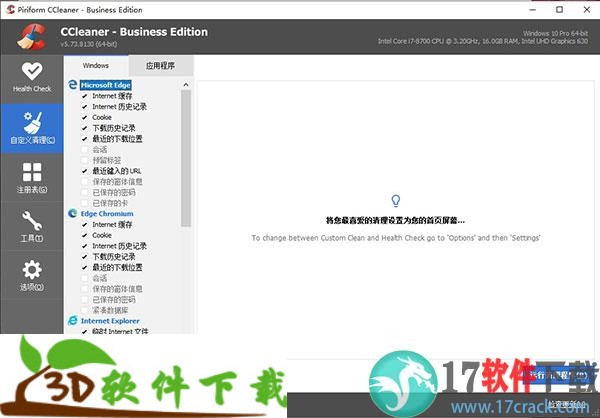The image size is (600, 418).
Task: Click the CCleaner title bar app icon
Action: [x=10, y=10]
